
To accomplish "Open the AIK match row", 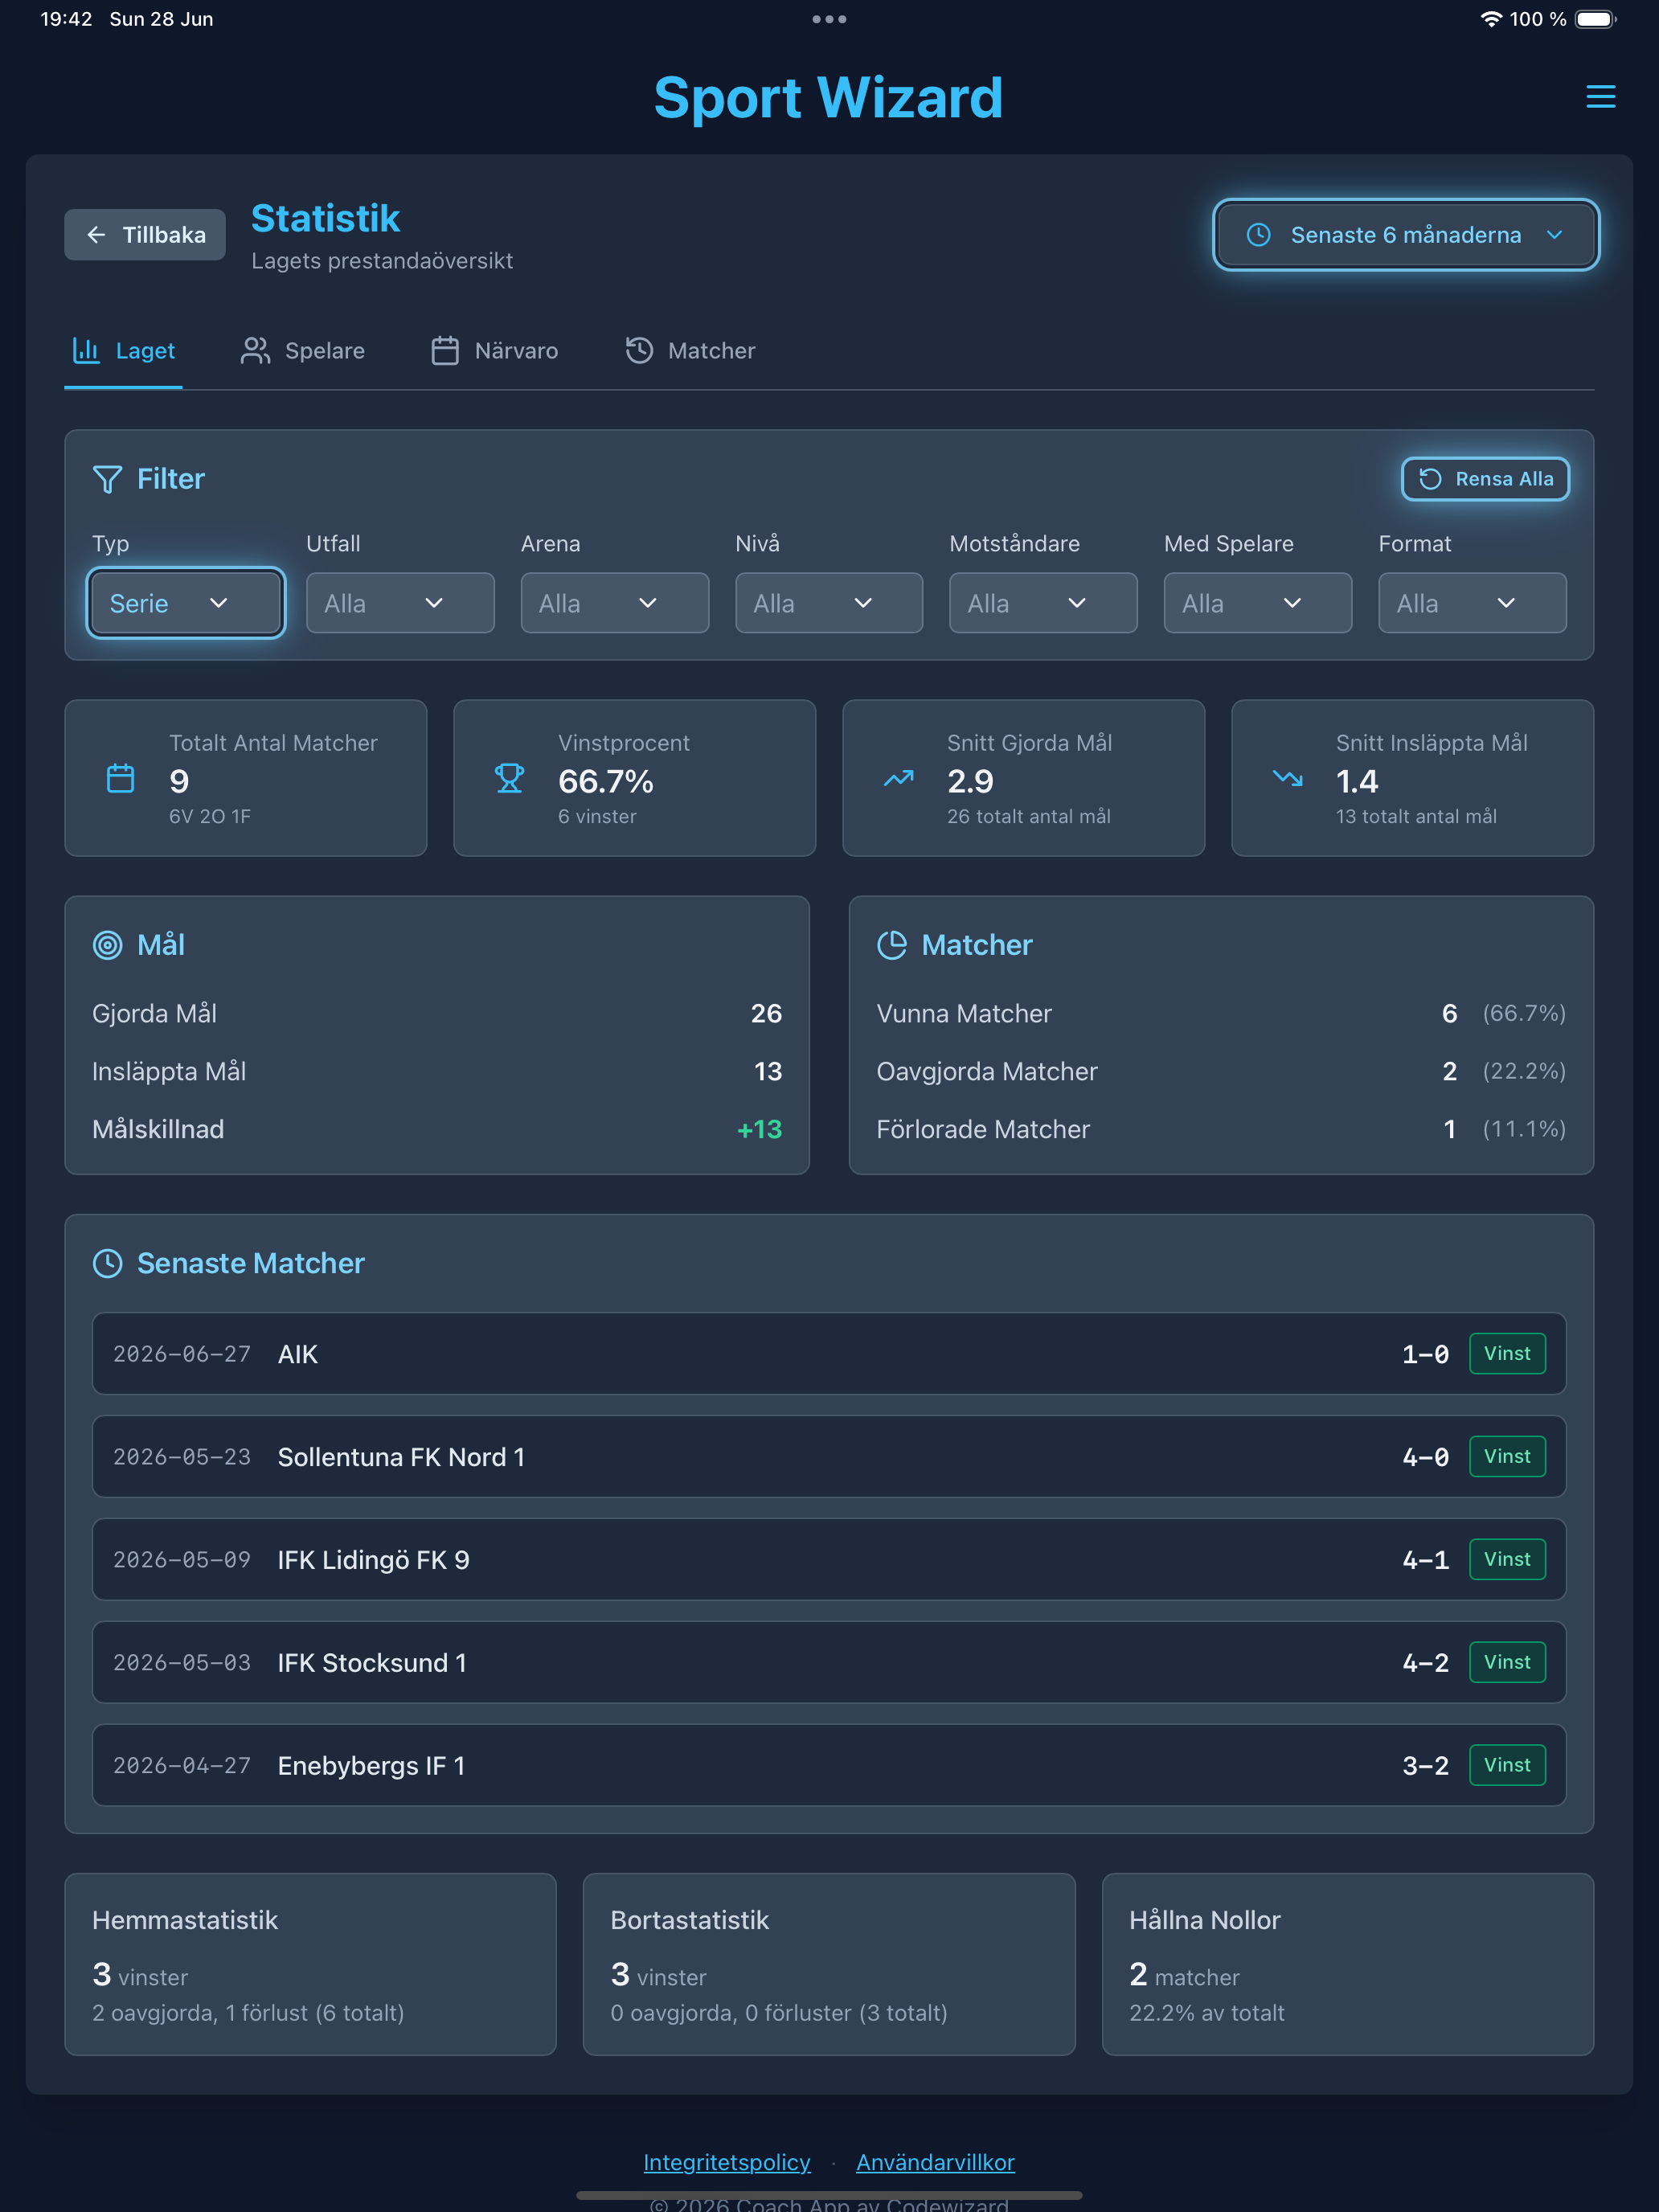I will pyautogui.click(x=829, y=1354).
